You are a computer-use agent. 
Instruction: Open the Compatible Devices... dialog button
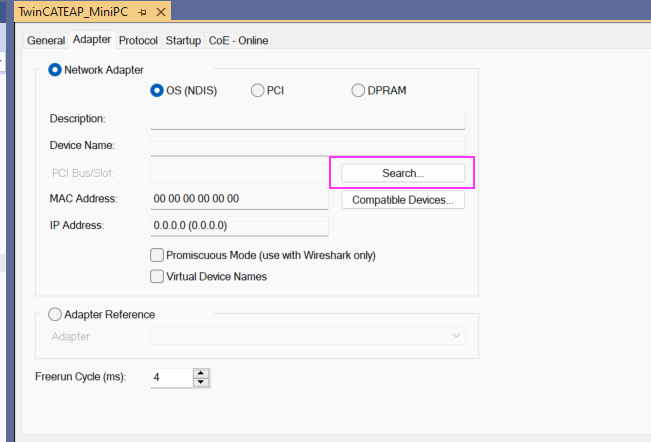(403, 200)
